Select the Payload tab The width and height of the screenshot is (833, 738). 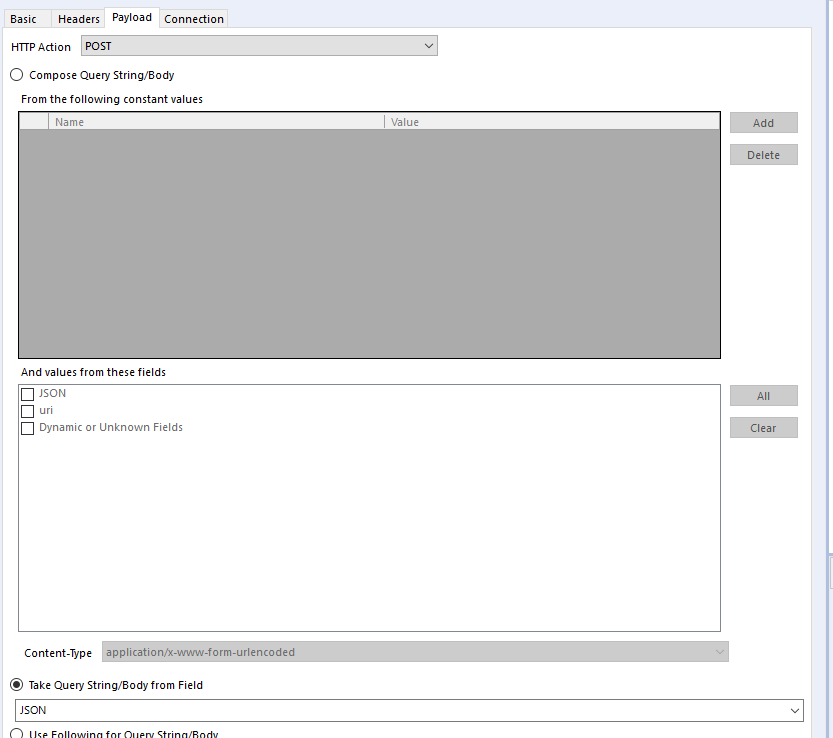coord(131,17)
